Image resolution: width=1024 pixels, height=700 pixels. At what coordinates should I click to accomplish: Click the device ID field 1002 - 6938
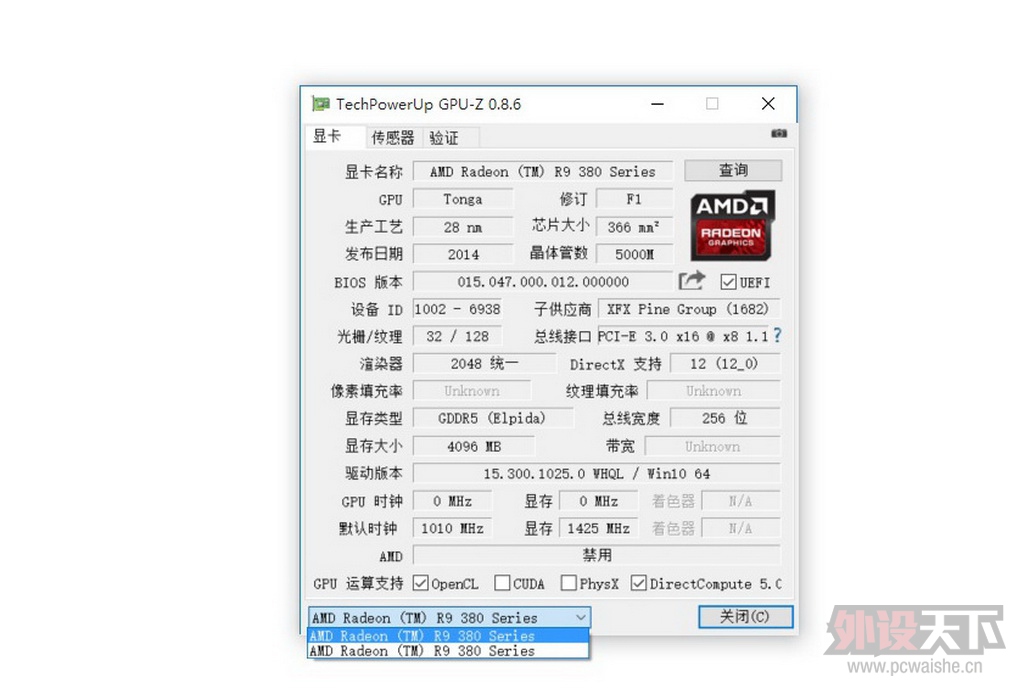click(458, 309)
